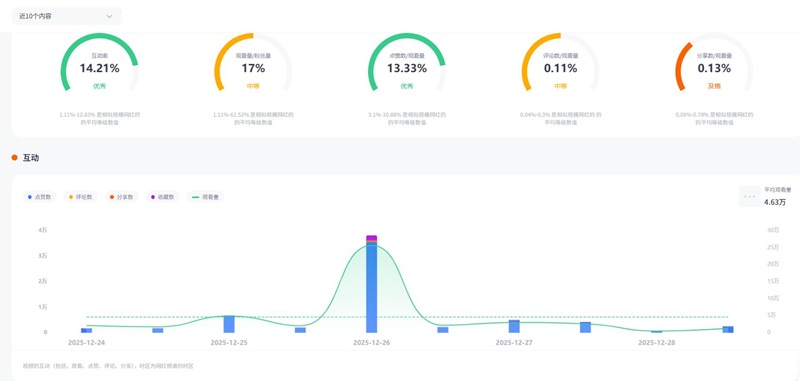800x381 pixels.
Task: Click the 优秀 rating under 互动率
Action: pyautogui.click(x=99, y=86)
